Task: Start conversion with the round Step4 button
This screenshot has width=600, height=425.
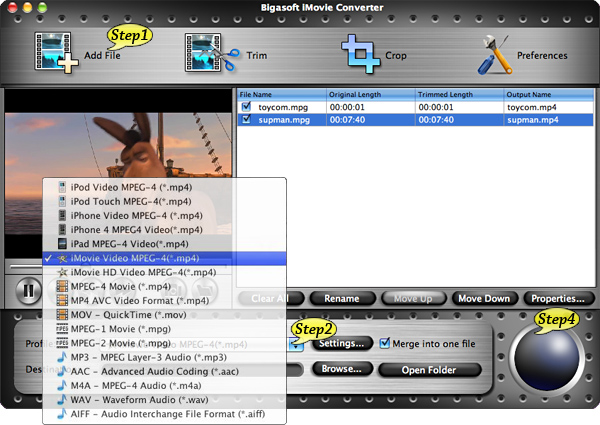Action: [546, 359]
